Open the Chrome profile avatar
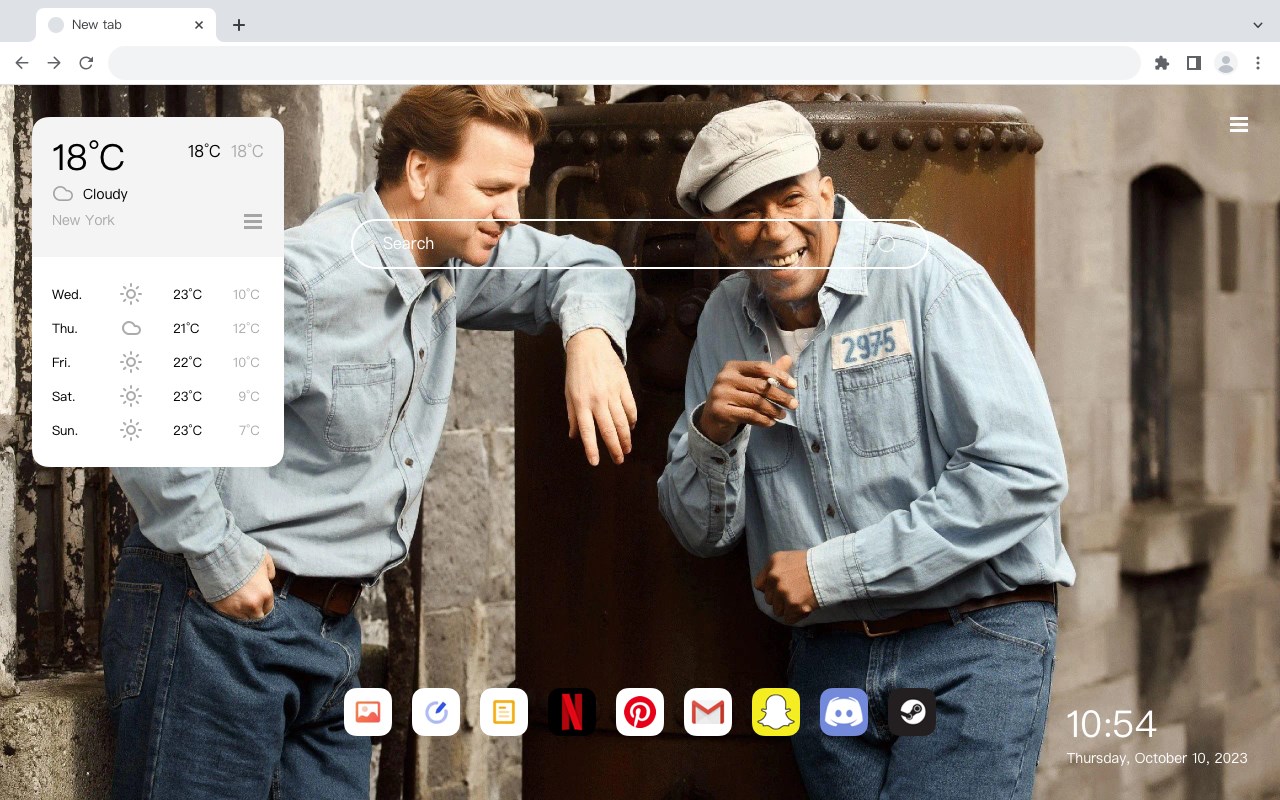The width and height of the screenshot is (1280, 800). [1226, 63]
